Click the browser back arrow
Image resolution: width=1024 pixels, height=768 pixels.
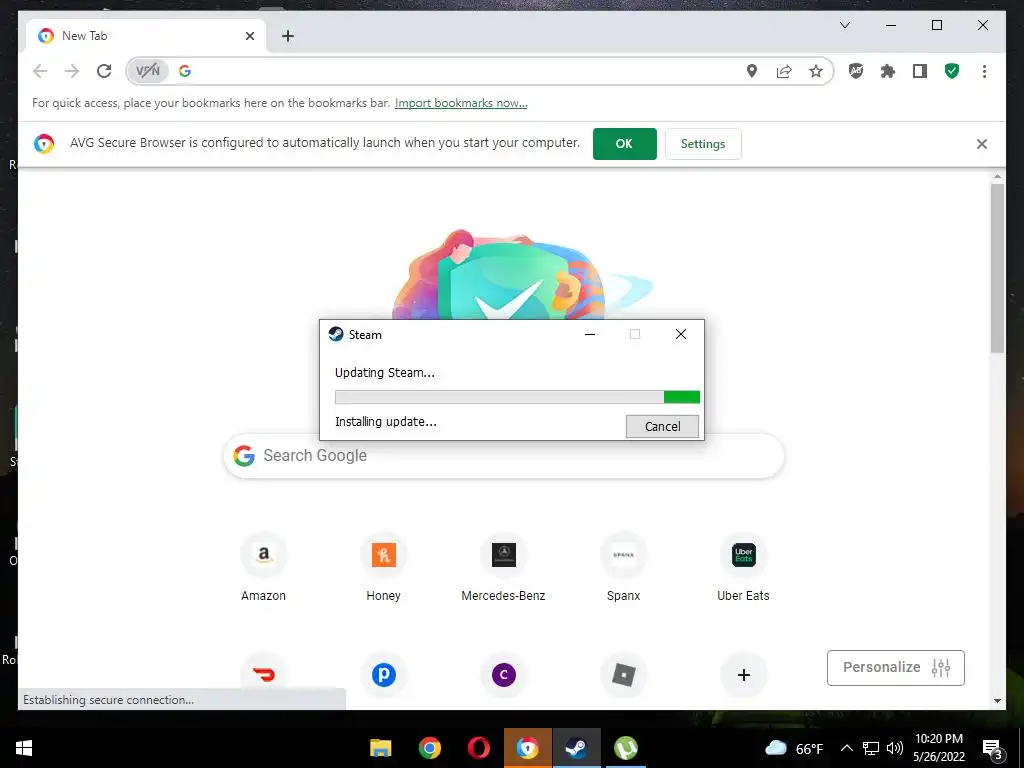point(40,71)
